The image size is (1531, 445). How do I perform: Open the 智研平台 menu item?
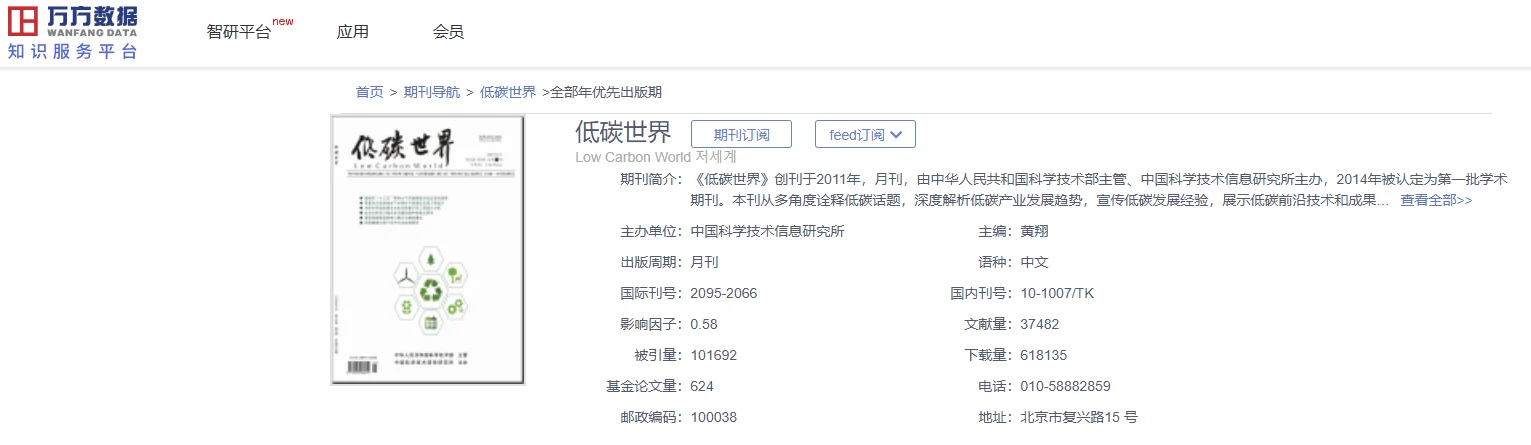click(239, 31)
